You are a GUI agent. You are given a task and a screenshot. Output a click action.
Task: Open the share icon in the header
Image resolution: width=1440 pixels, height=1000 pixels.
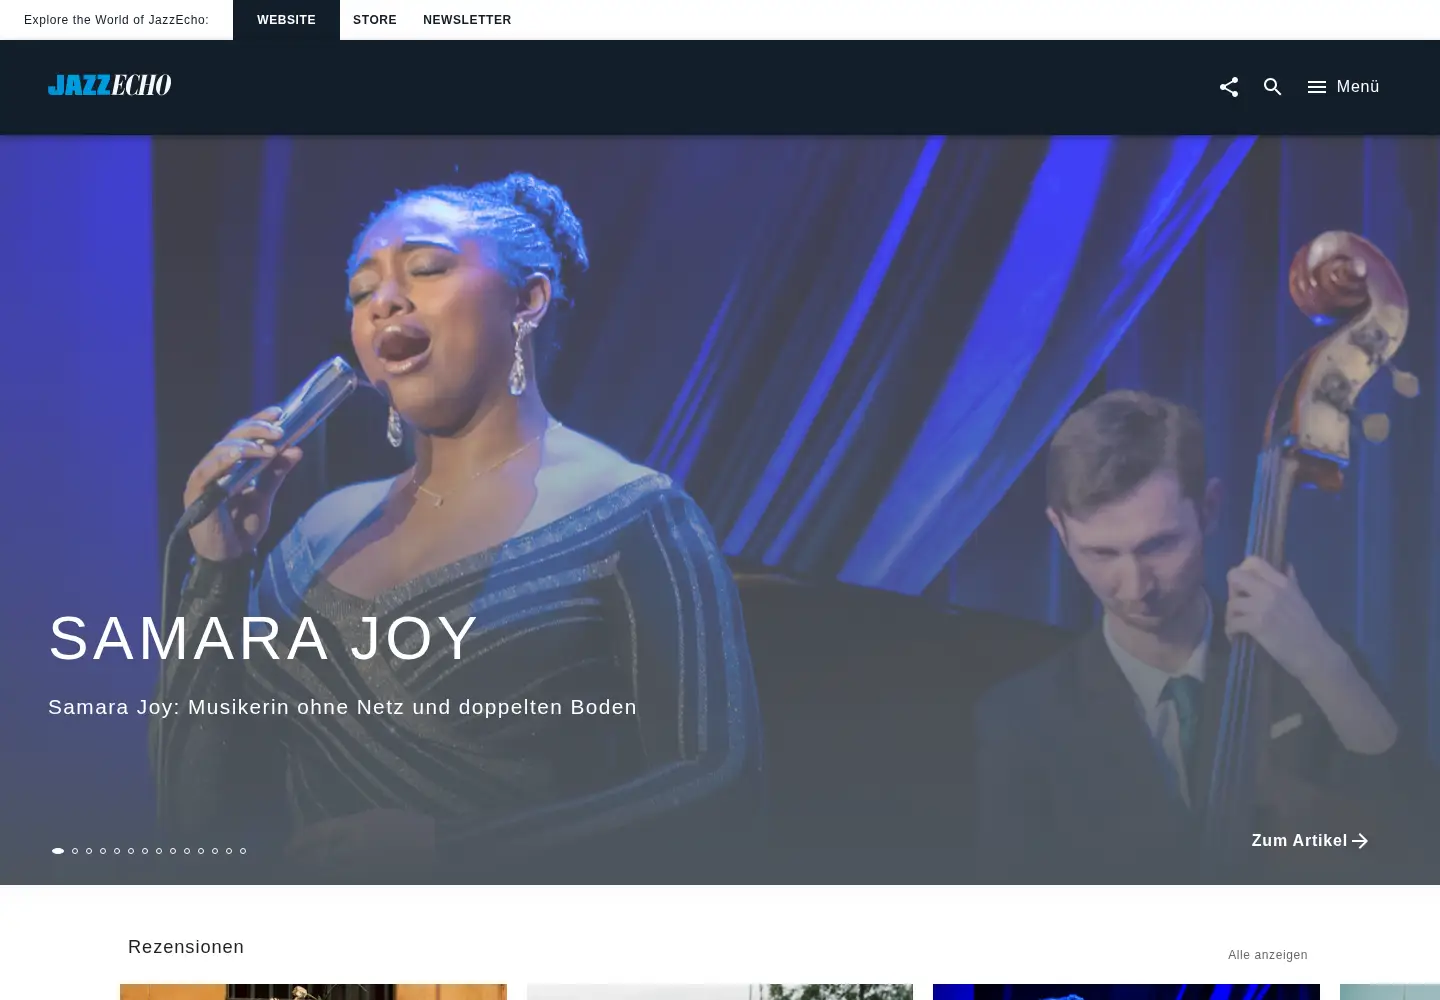coord(1229,87)
